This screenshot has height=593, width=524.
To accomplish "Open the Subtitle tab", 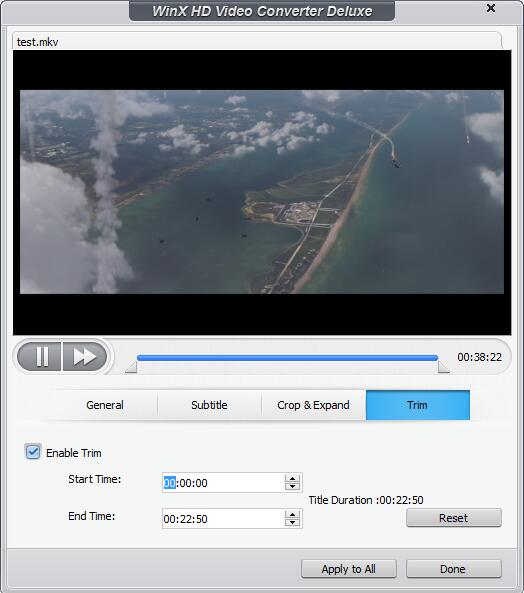I will [209, 405].
